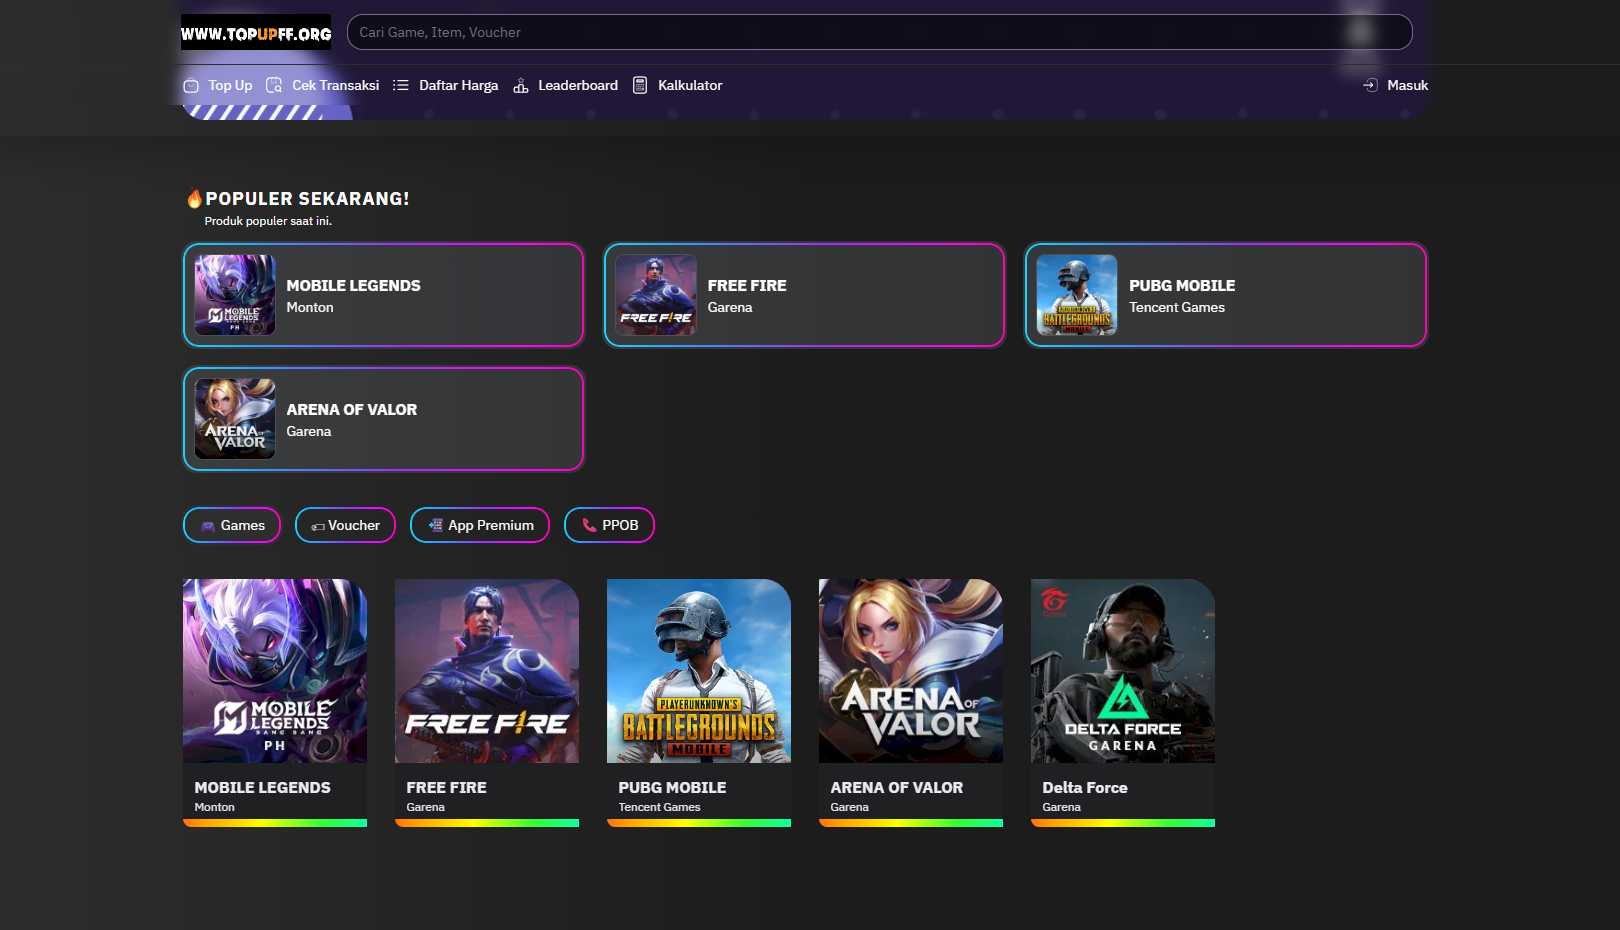
Task: Click Free Fire thumbnail in popular card
Action: (656, 295)
